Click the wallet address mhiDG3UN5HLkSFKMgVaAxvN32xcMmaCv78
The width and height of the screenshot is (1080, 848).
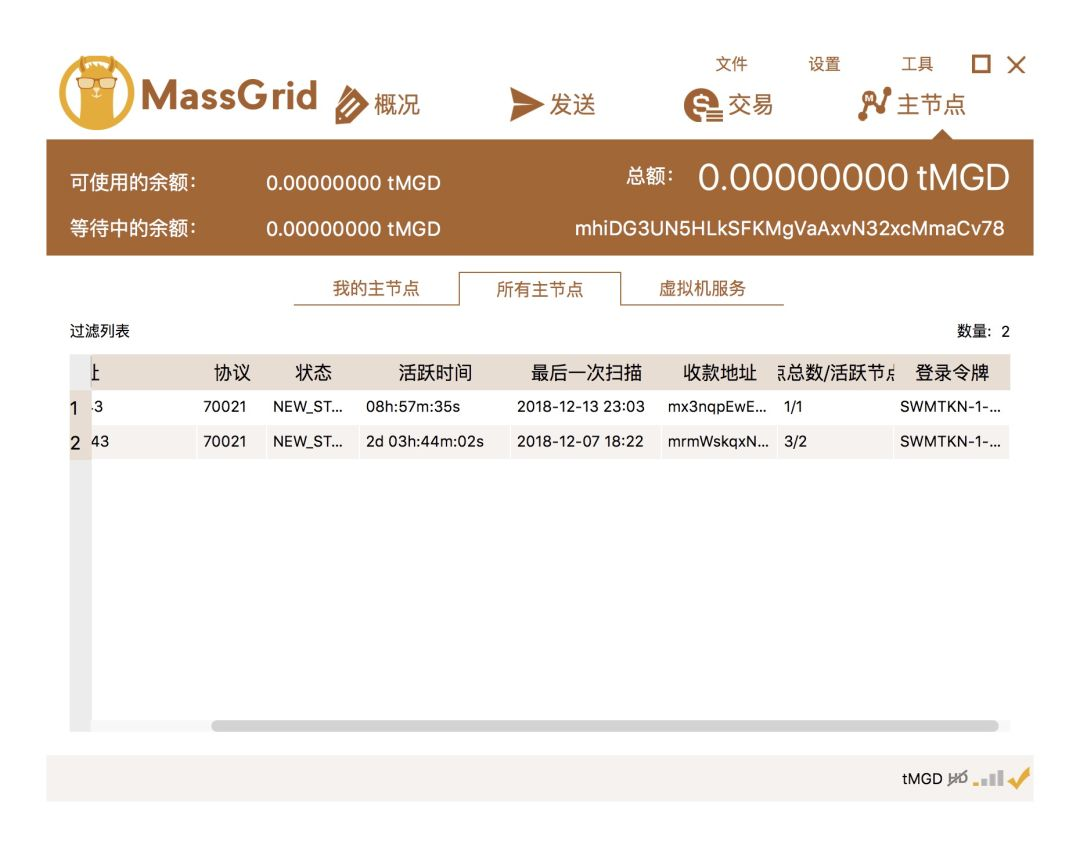789,228
